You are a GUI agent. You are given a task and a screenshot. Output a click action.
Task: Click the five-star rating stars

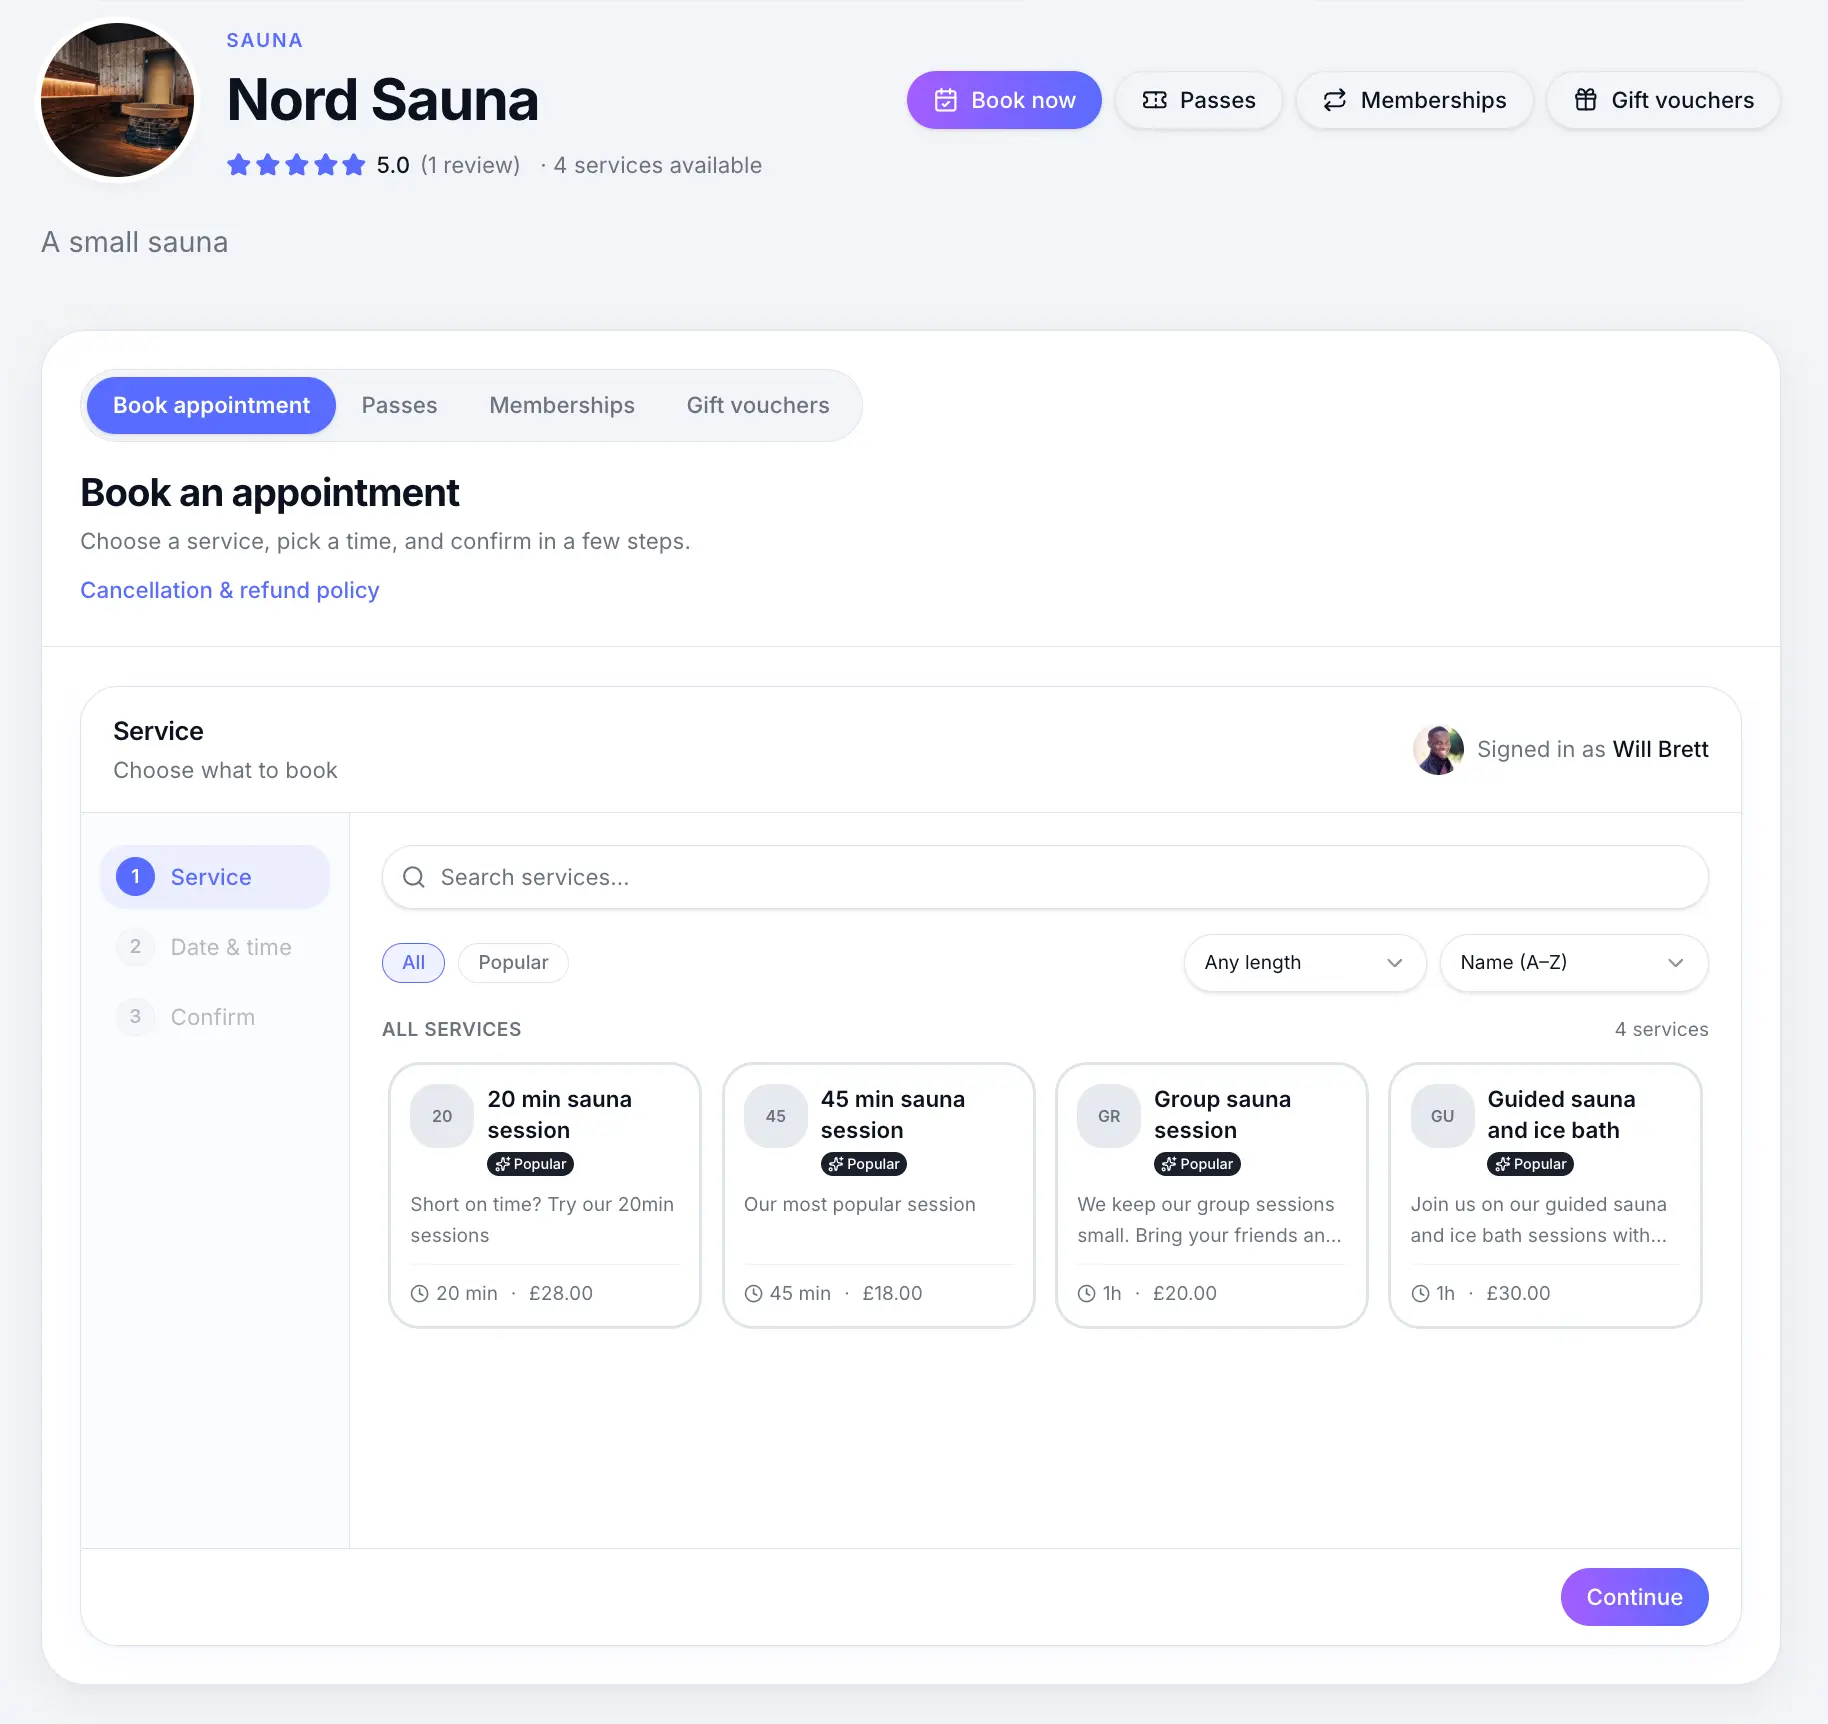click(x=296, y=165)
